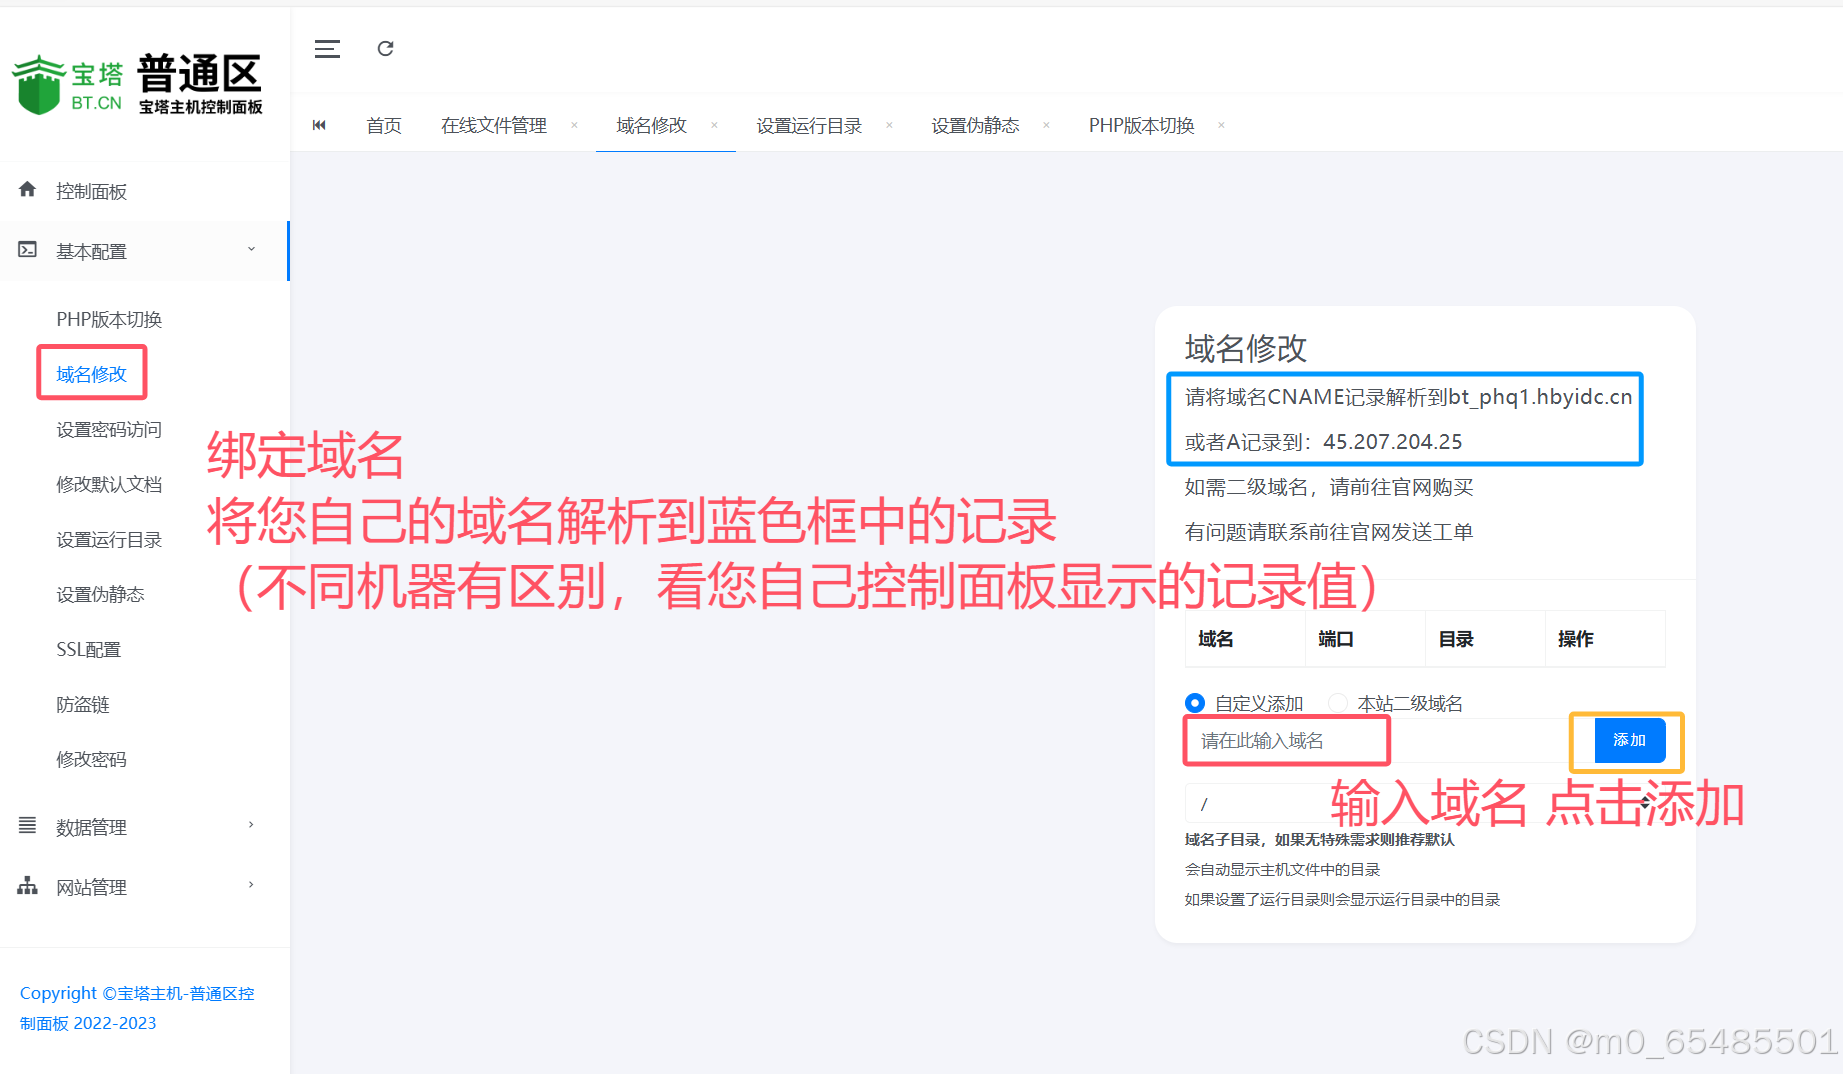Screen dimensions: 1843x1074
Task: Click the 域名修改 panel heading
Action: coord(1246,348)
